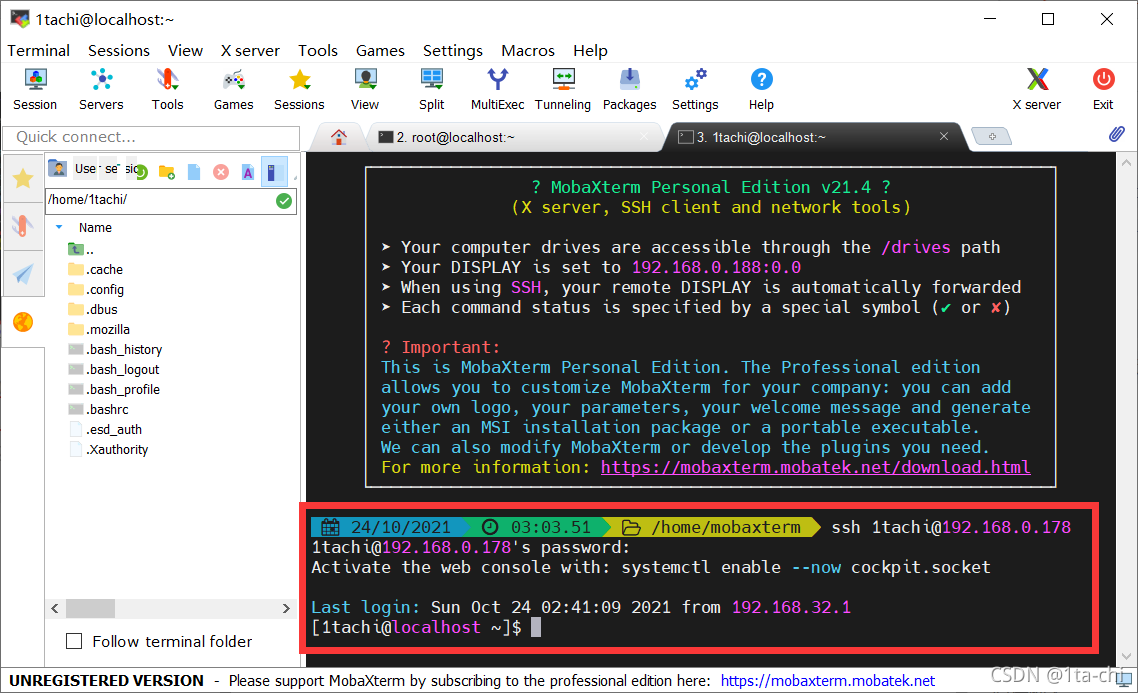This screenshot has height=693, width=1138.
Task: Open the mobaxterm download.html link in terminal
Action: 815,467
